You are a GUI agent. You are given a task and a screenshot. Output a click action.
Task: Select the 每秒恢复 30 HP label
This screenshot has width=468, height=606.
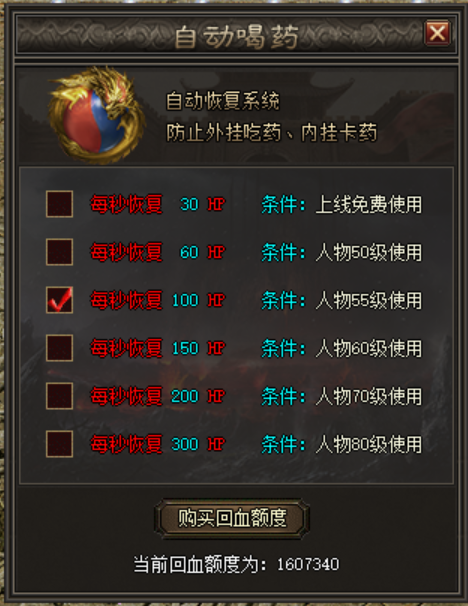tap(158, 204)
